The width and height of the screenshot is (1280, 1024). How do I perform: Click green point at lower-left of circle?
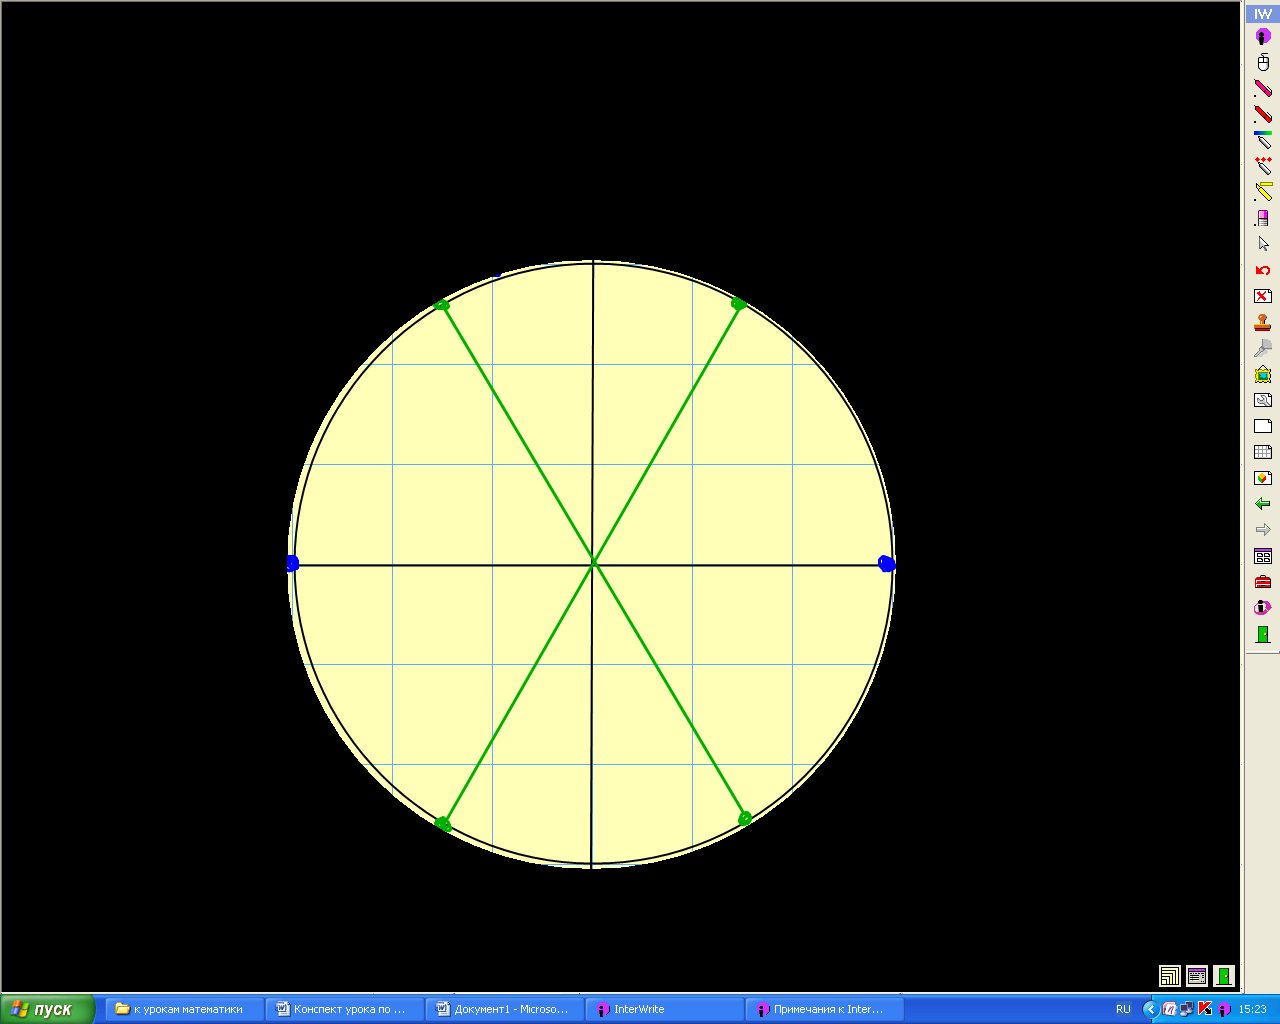tap(443, 824)
